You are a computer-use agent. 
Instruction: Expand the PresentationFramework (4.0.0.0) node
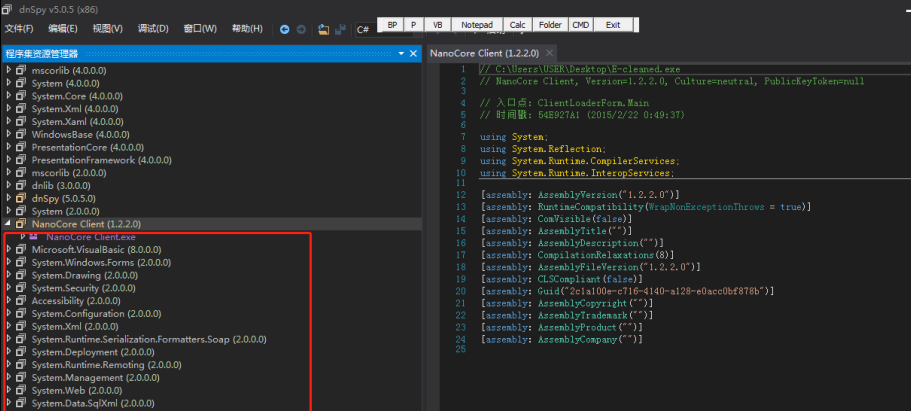click(x=9, y=160)
